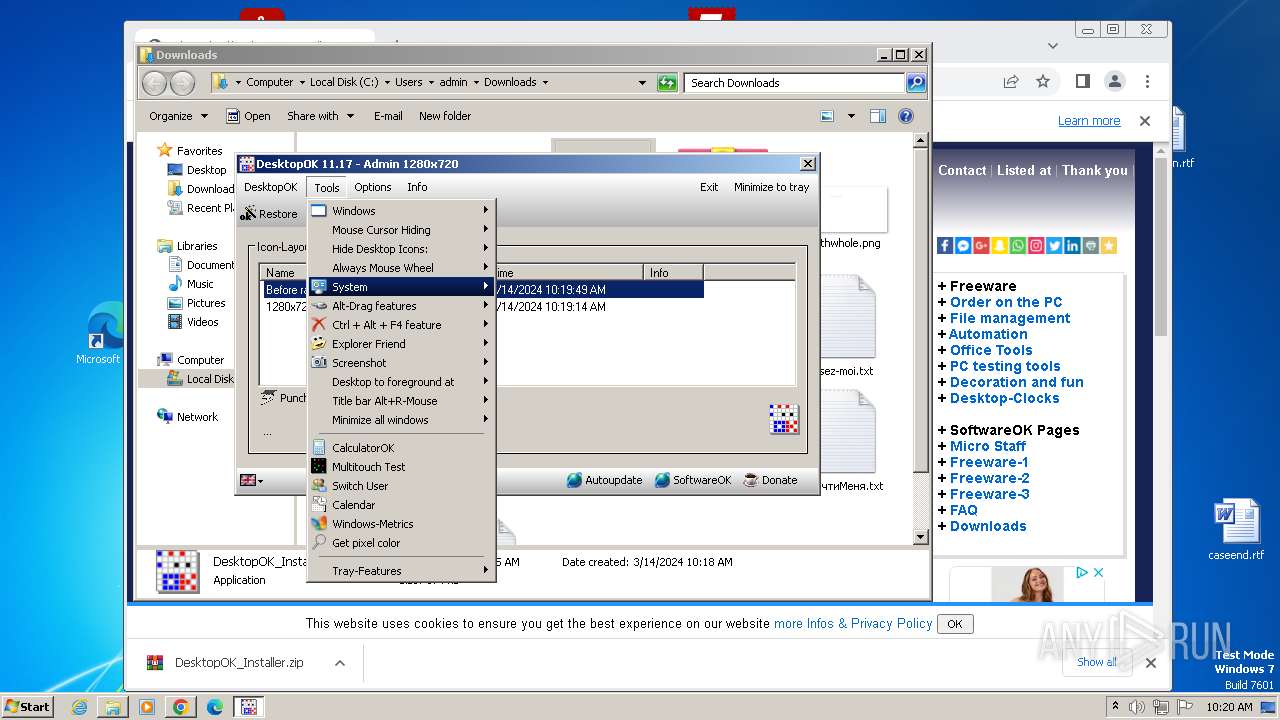
Task: Toggle the Chrome side panel
Action: 1082,81
